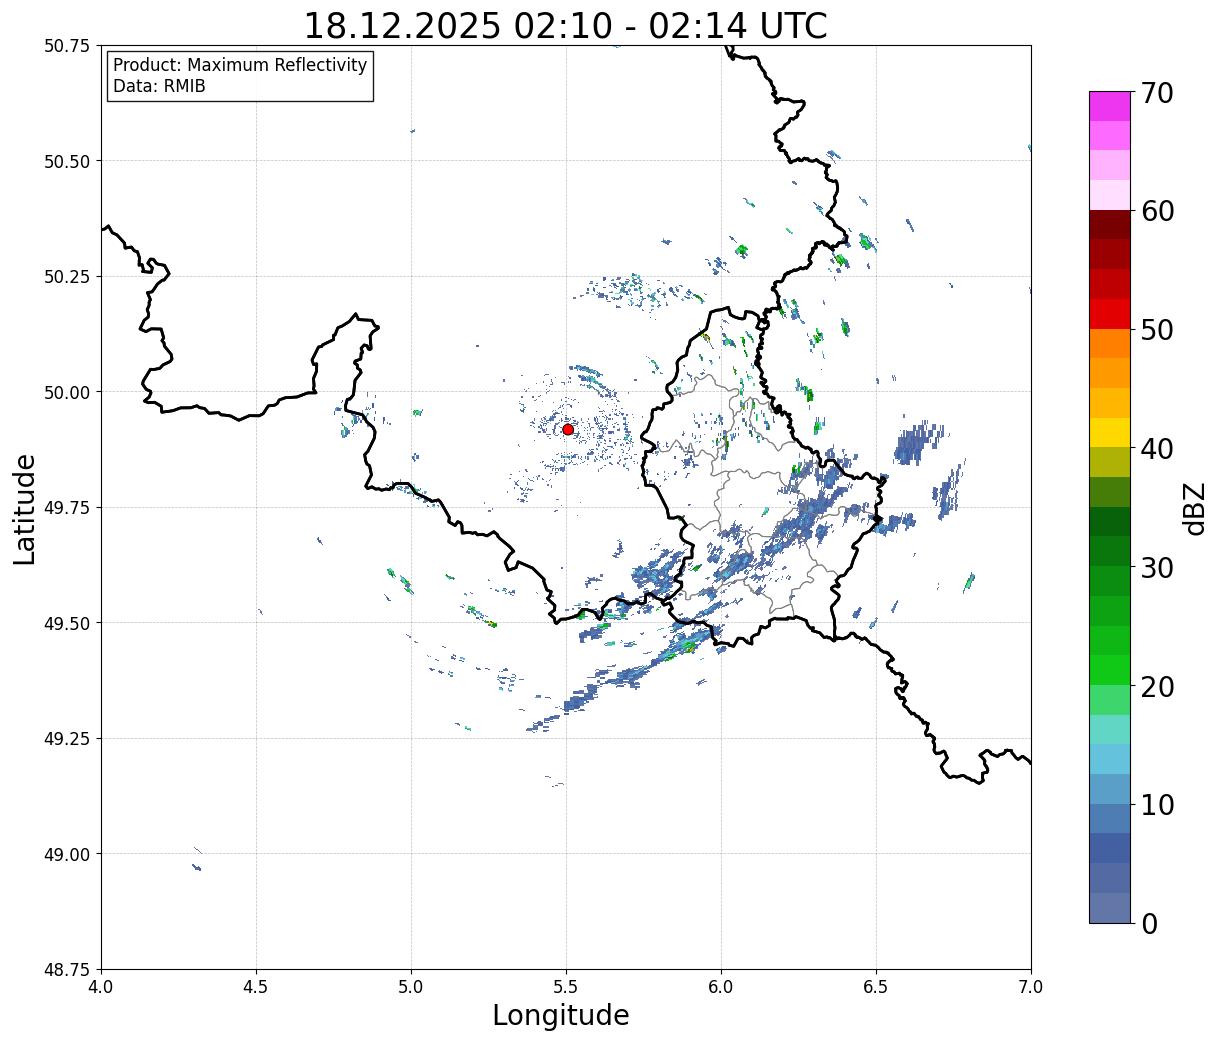Click the latitude tick label 50.75
Viewport: 1219px width, 1040px height.
tap(67, 46)
